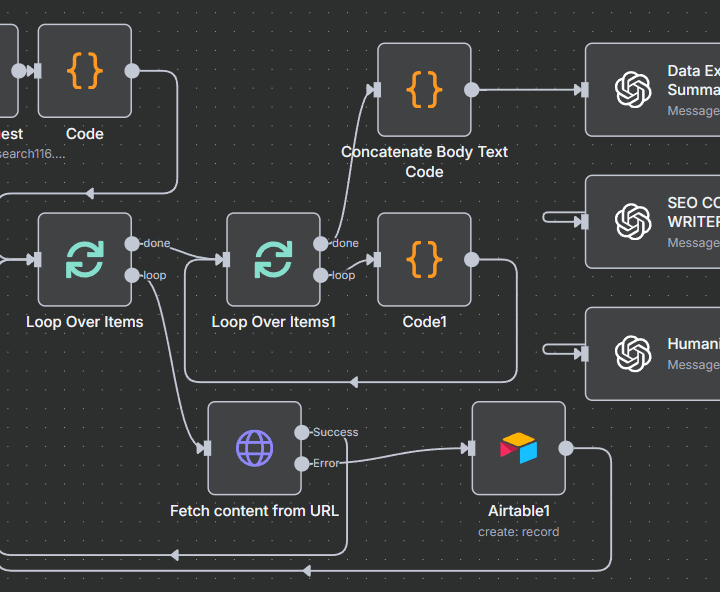The height and width of the screenshot is (592, 720).
Task: Select the Loop Over Items node
Action: (x=85, y=259)
